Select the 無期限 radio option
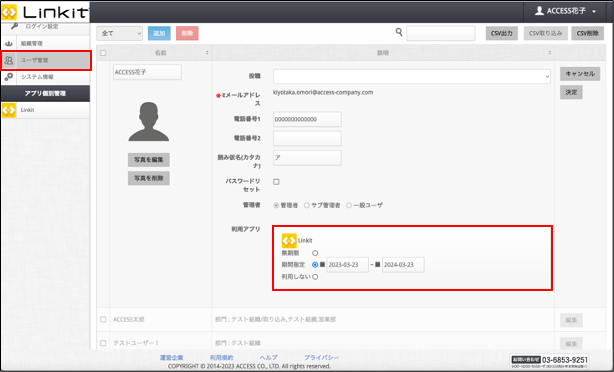The width and height of the screenshot is (614, 372). click(315, 253)
